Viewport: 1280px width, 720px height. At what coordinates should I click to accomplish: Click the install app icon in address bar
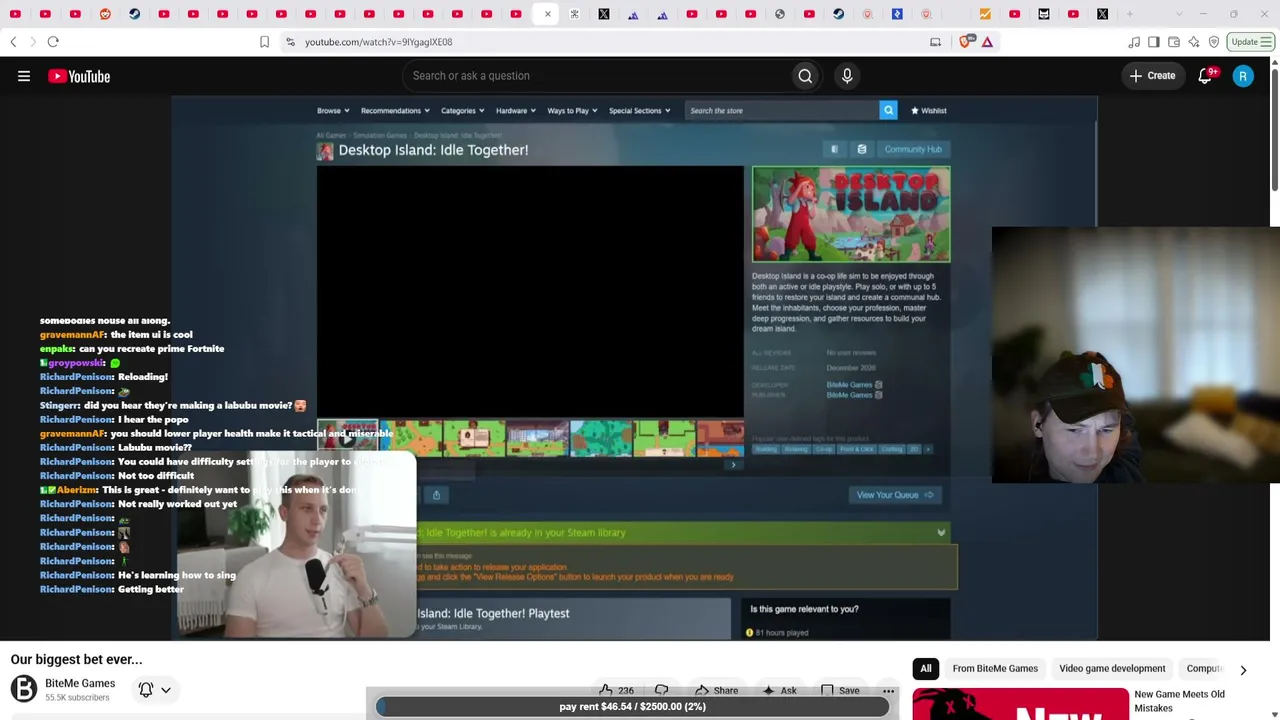point(935,42)
